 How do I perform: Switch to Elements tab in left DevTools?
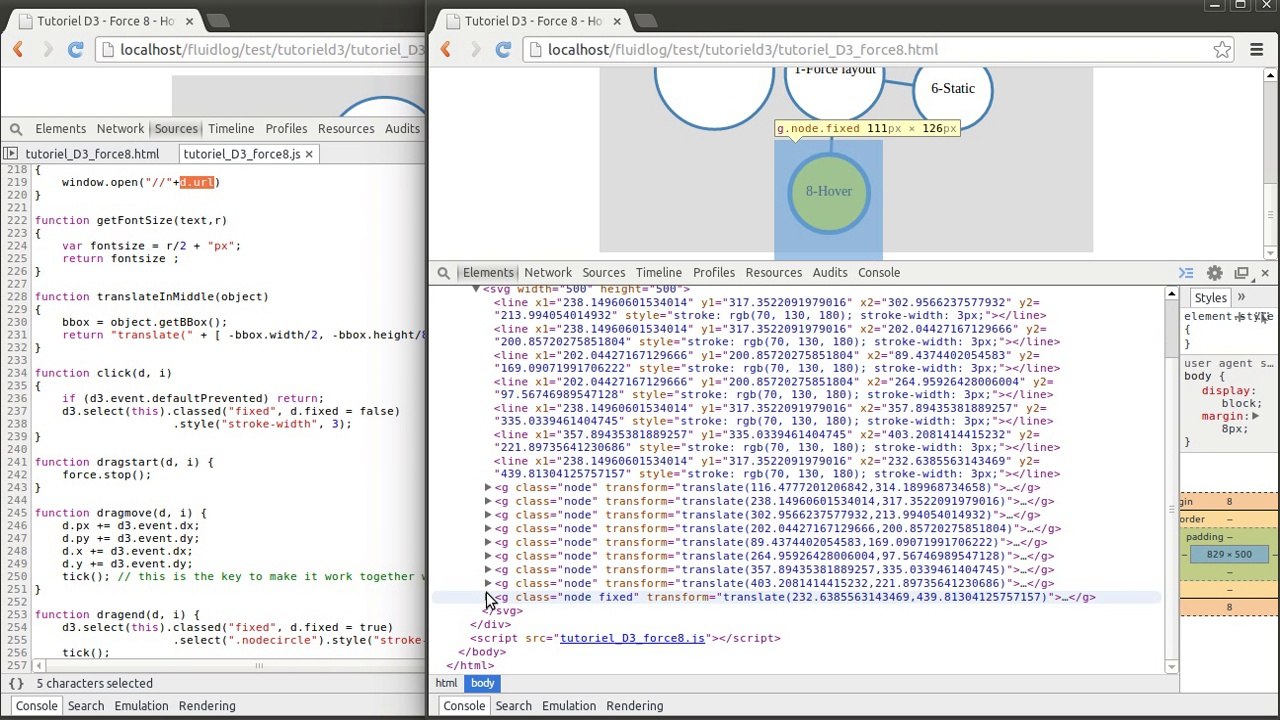coord(60,129)
